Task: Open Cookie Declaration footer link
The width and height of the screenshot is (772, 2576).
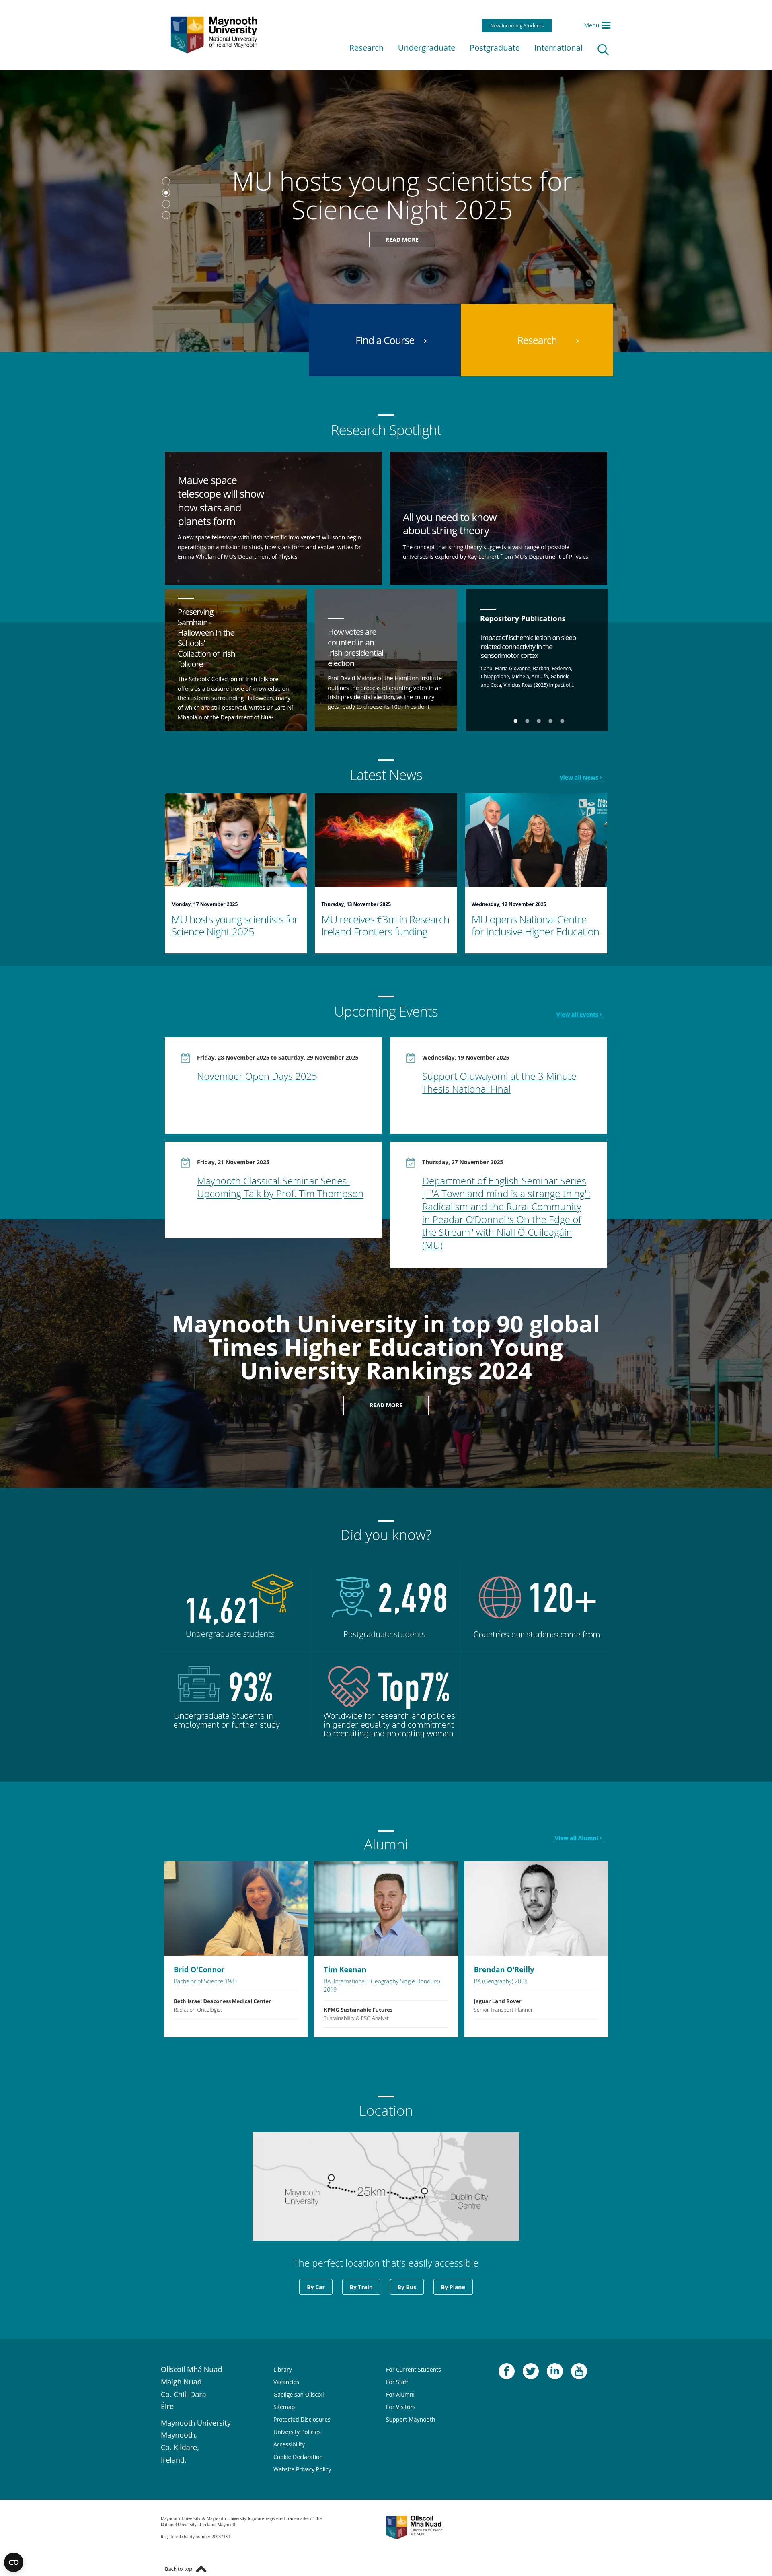Action: pyautogui.click(x=298, y=2457)
